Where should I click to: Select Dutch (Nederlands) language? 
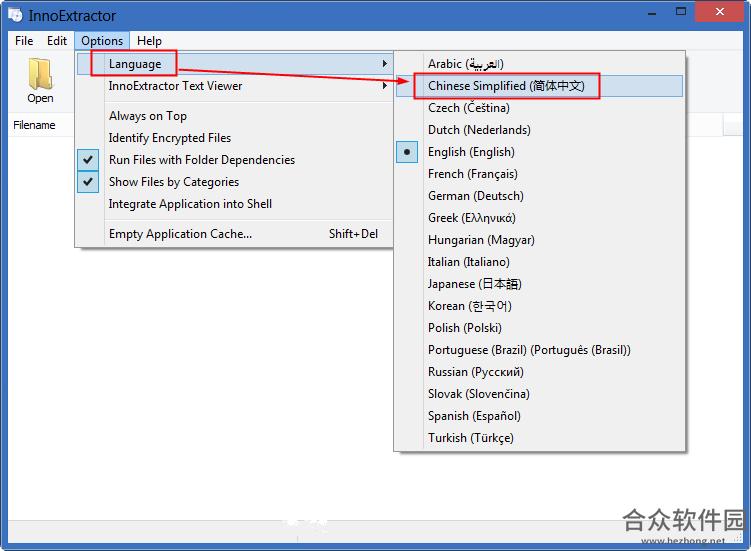[539, 130]
